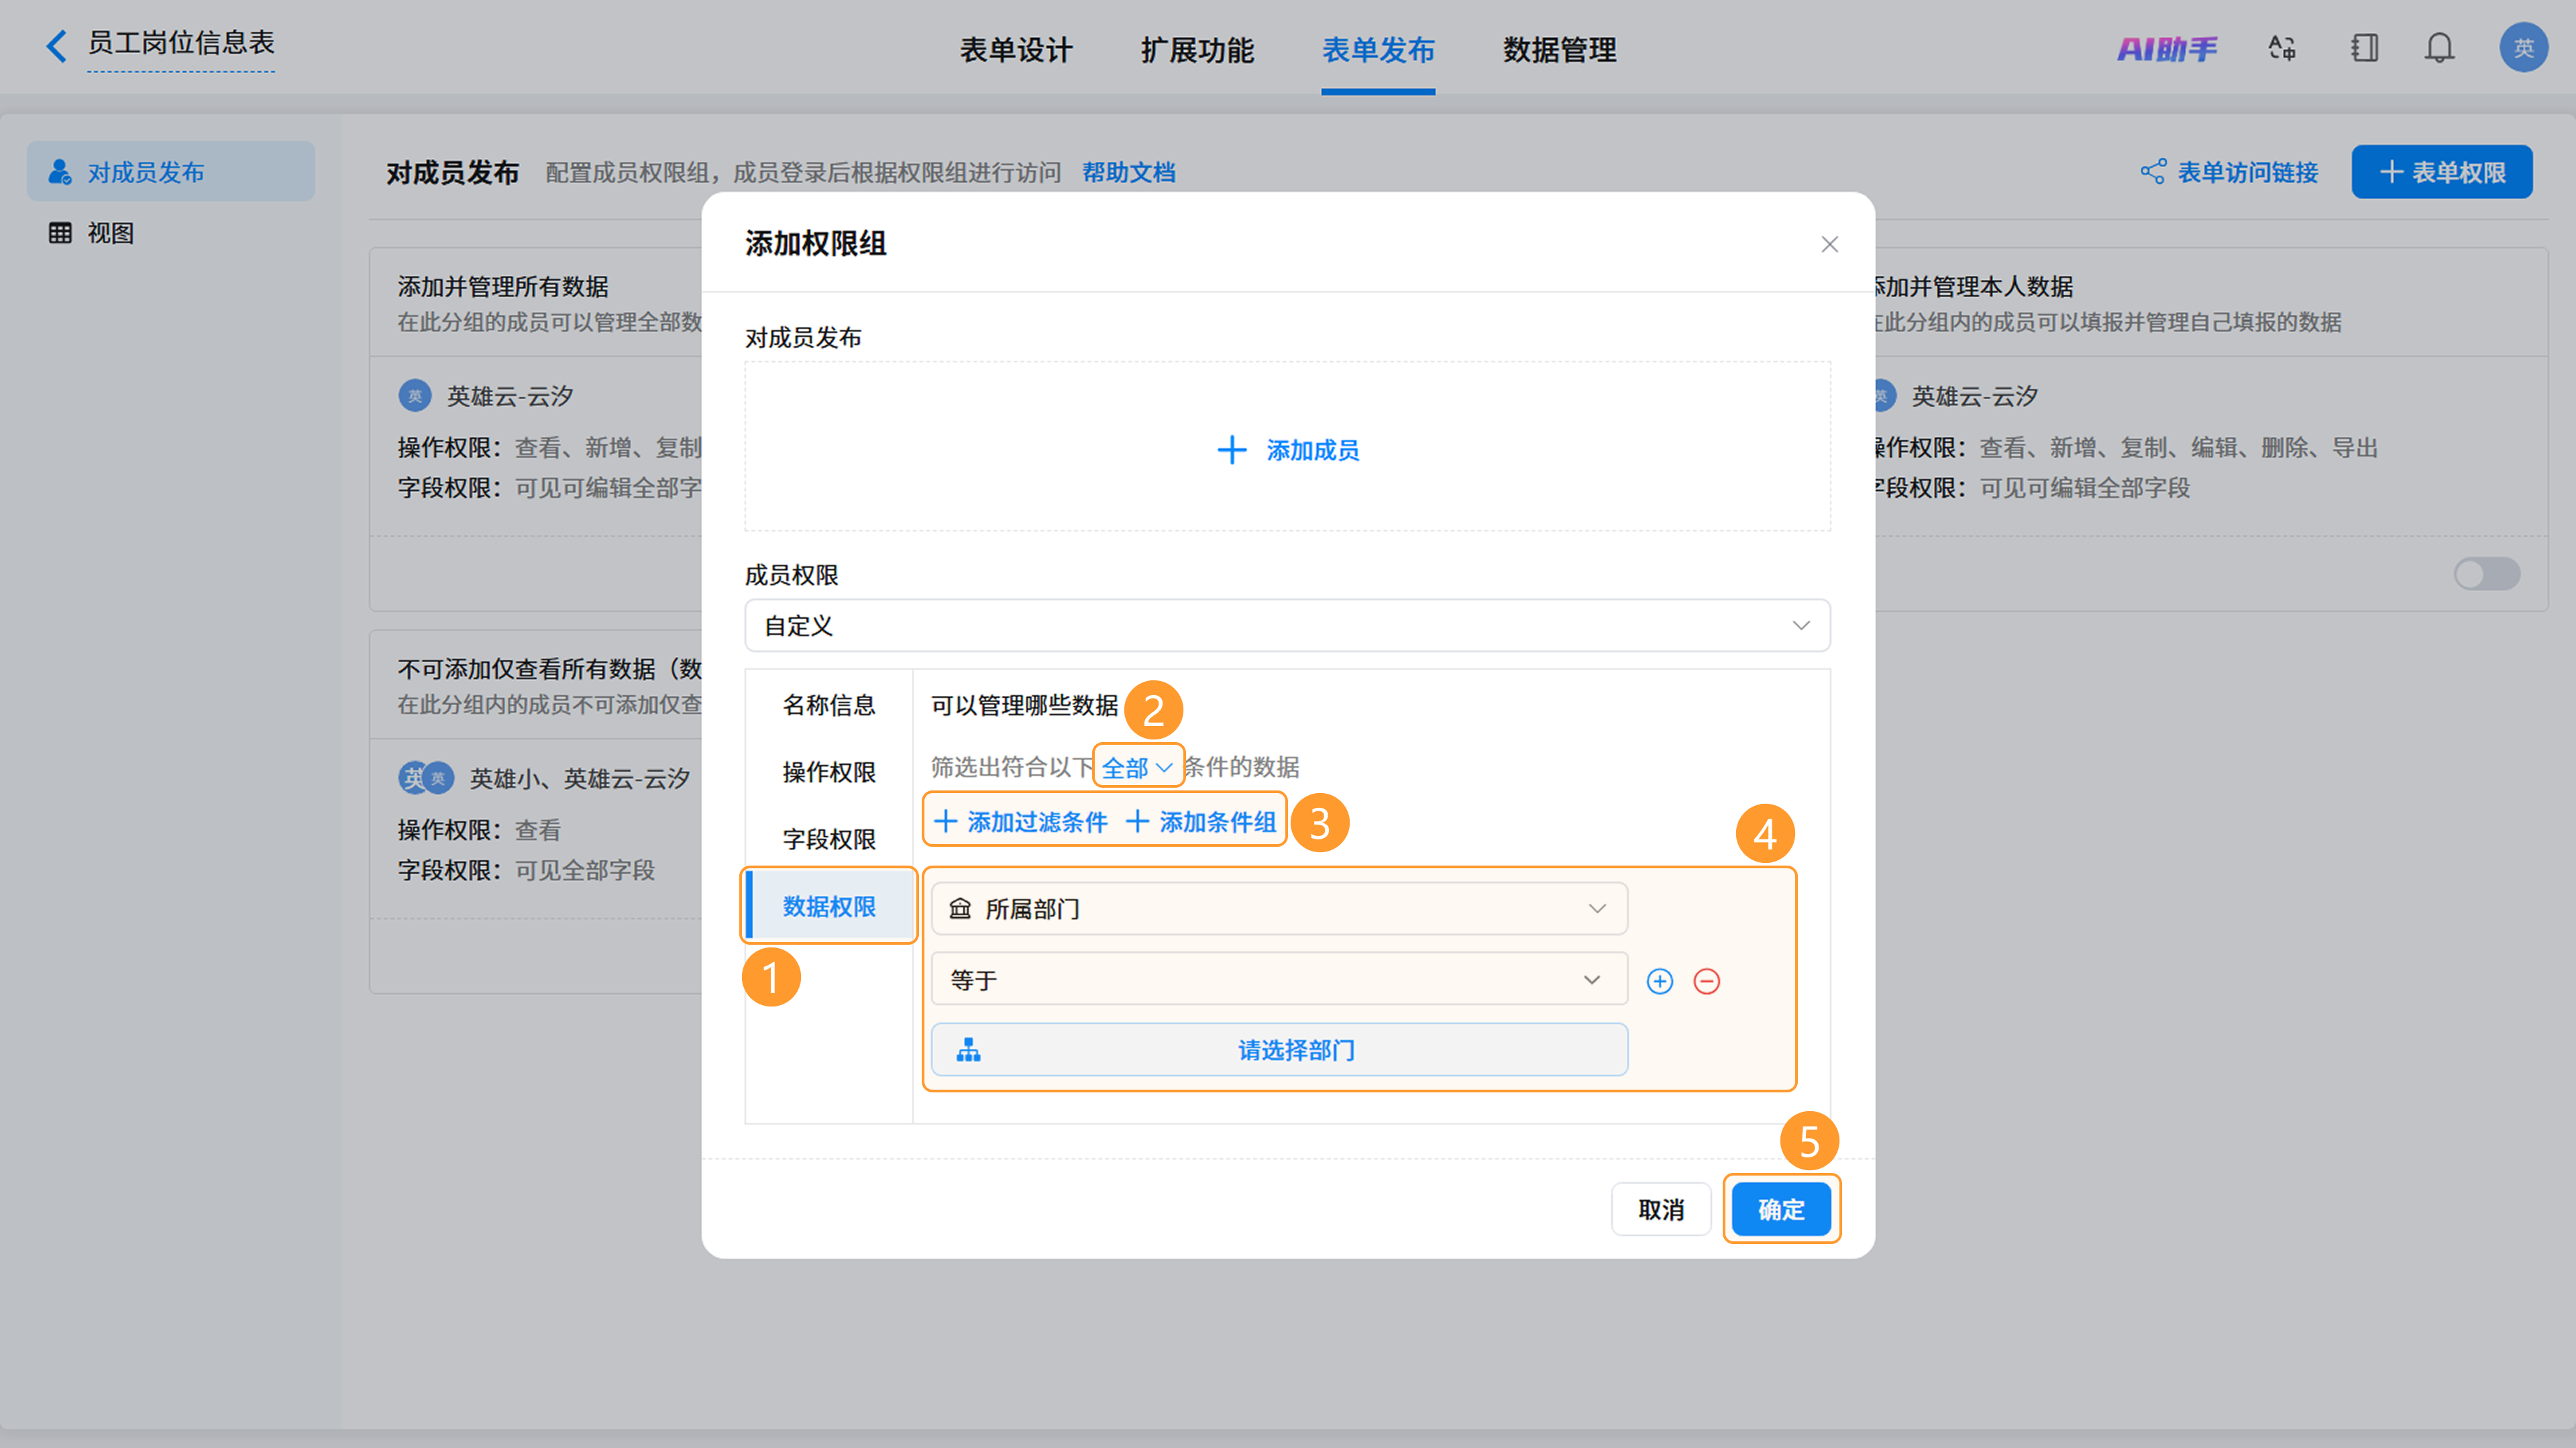Click 添加过滤条件 link
Viewport: 2576px width, 1448px height.
[x=1021, y=822]
